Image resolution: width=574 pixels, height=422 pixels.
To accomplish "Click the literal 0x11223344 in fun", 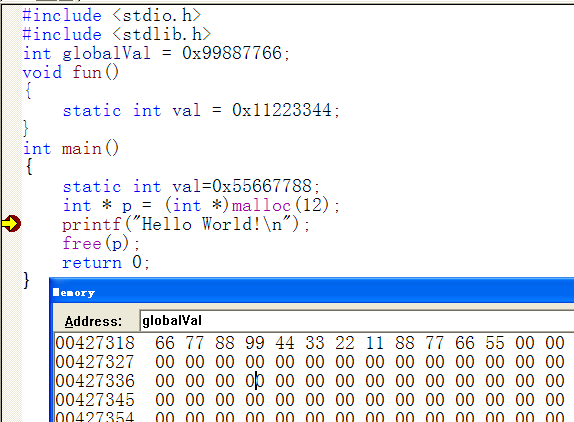I will 282,110.
